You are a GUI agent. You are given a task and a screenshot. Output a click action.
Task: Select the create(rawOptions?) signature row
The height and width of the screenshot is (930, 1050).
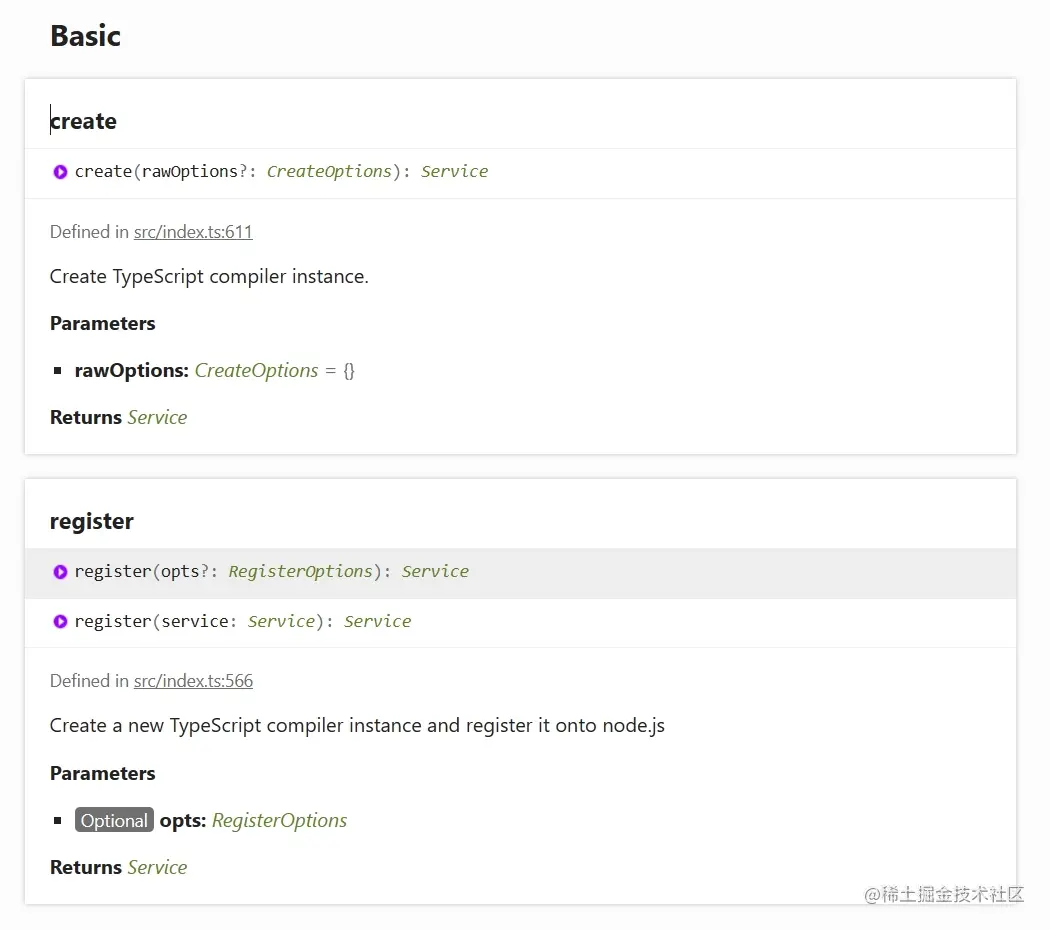point(520,173)
